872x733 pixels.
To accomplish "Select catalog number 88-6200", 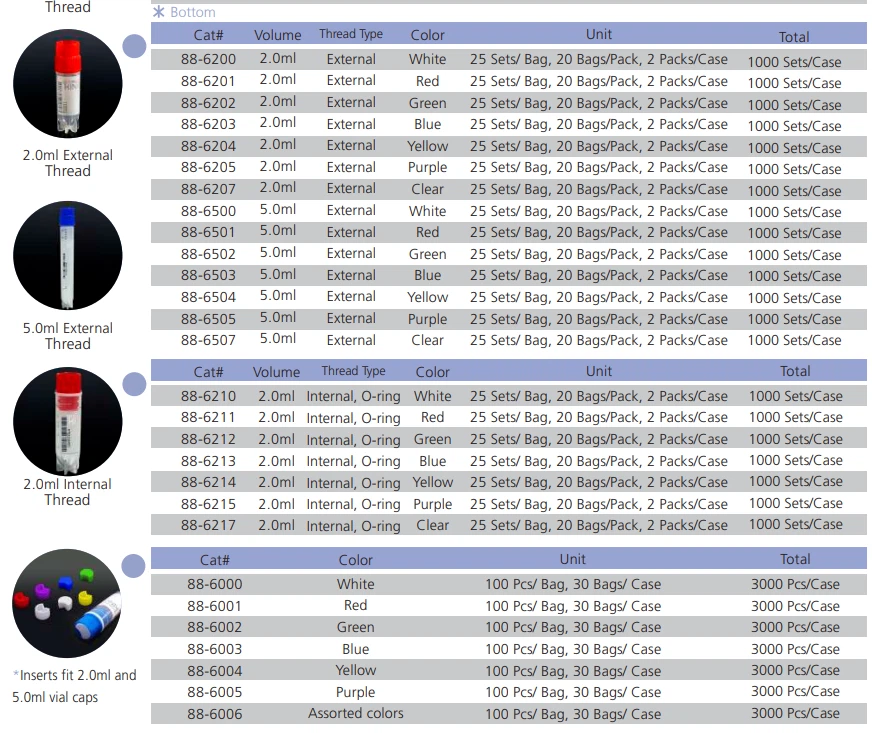I will 208,59.
